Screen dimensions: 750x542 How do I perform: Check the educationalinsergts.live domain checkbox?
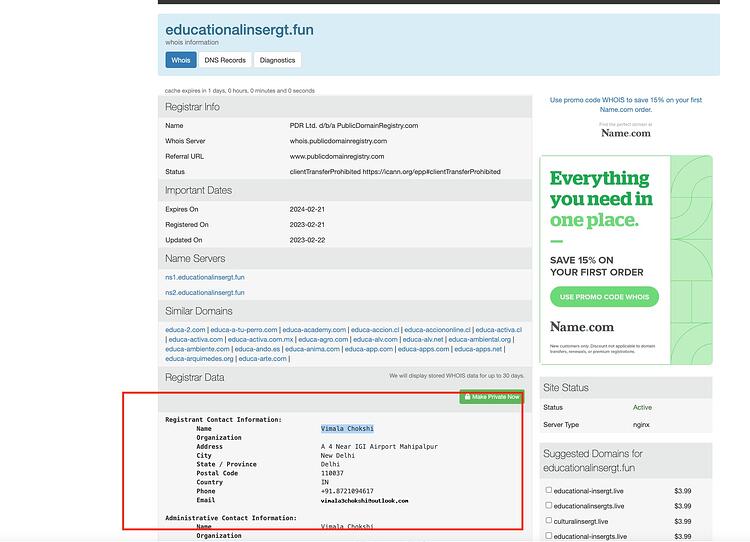tap(549, 505)
